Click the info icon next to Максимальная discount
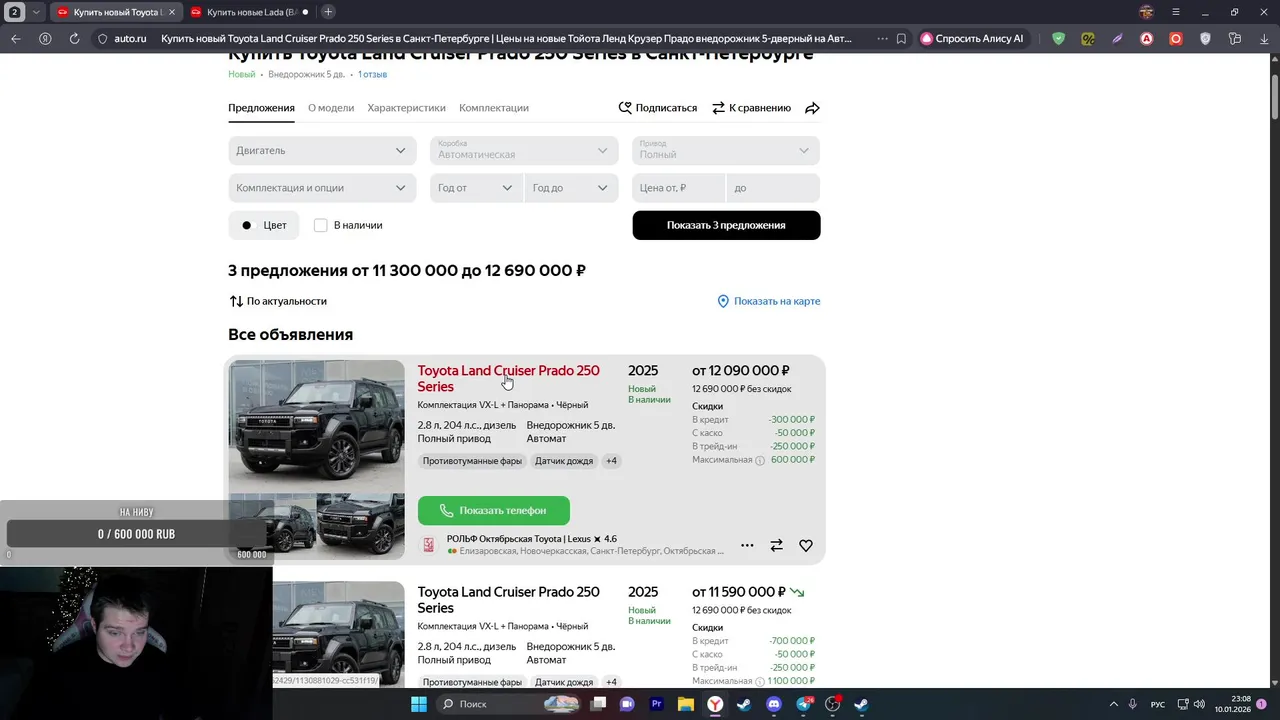Viewport: 1280px width, 720px height. (760, 460)
